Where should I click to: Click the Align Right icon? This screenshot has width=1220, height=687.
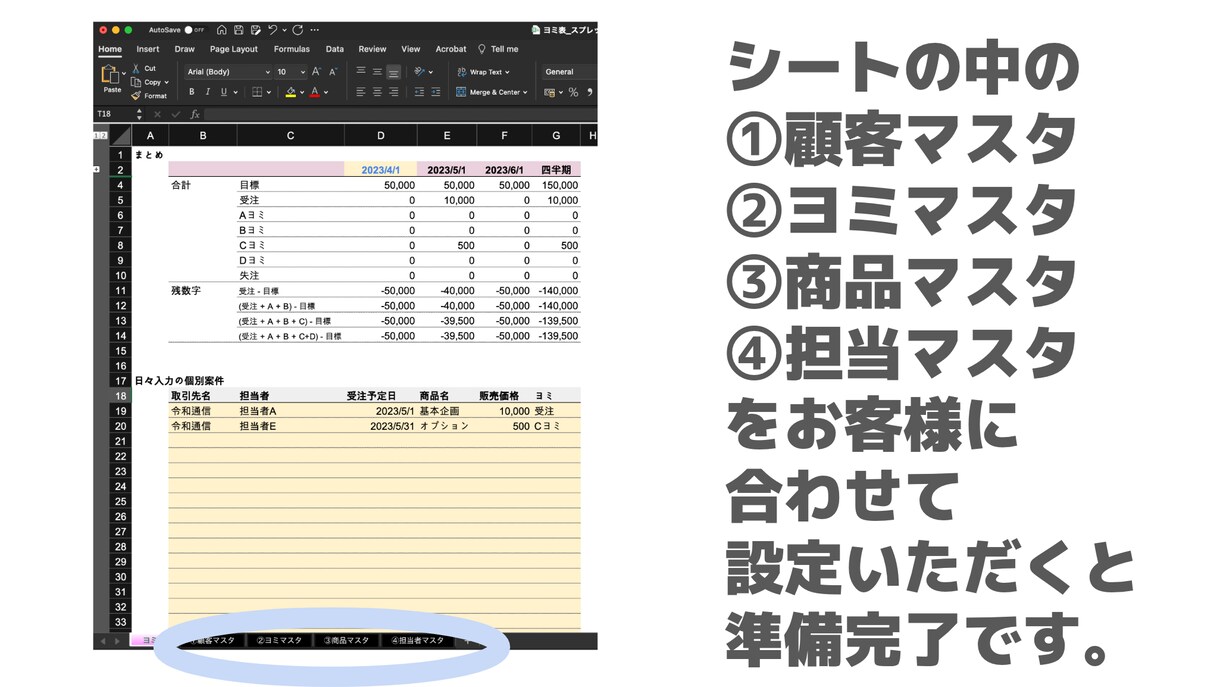(x=394, y=92)
